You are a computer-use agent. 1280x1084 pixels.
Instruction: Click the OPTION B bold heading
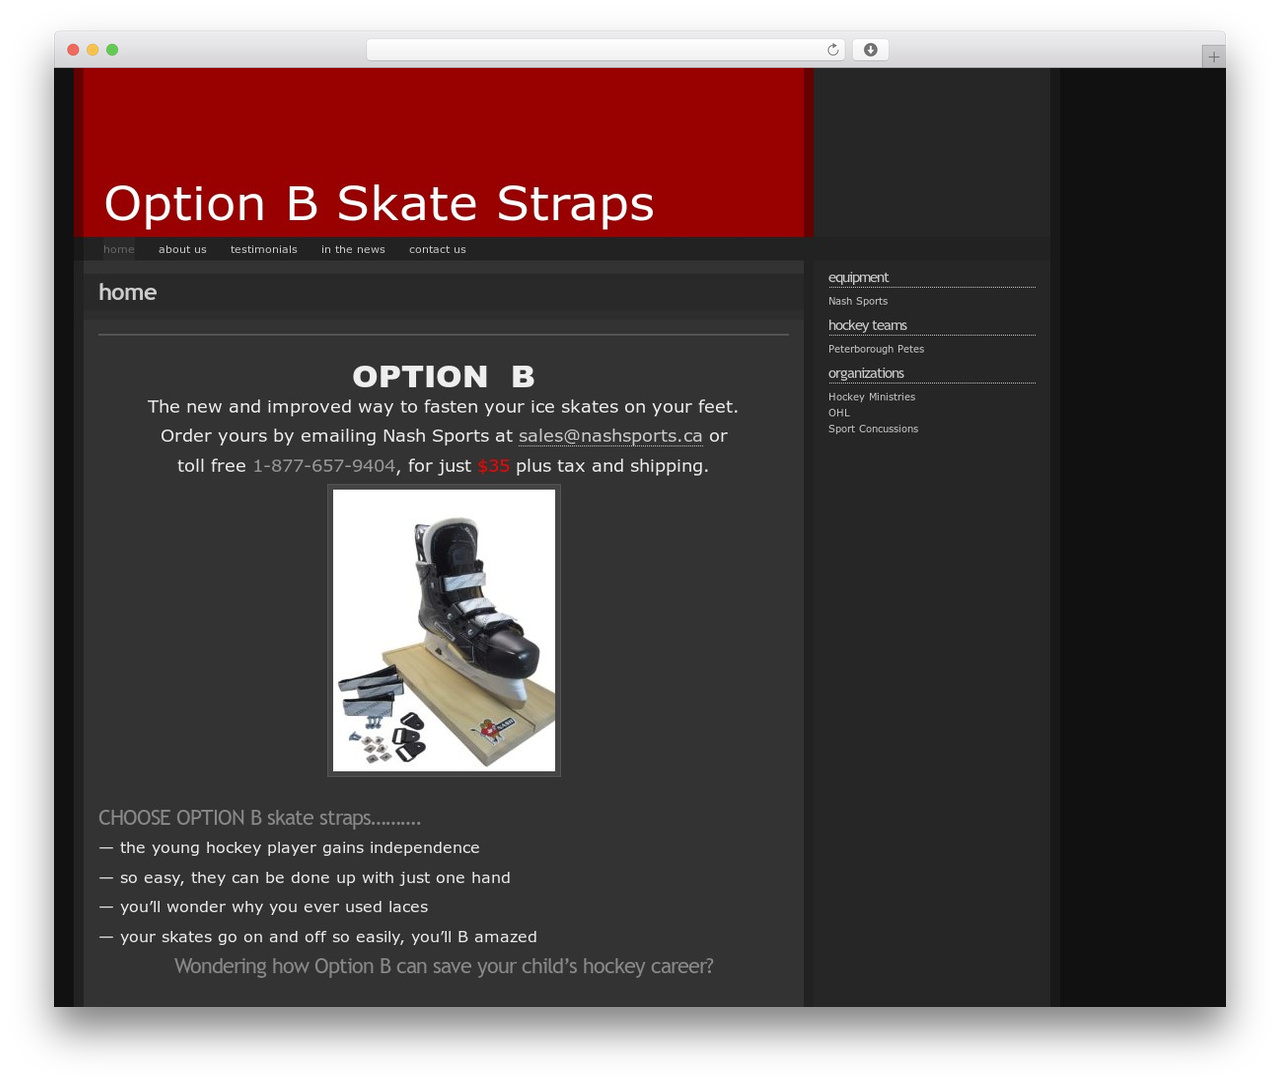coord(444,376)
